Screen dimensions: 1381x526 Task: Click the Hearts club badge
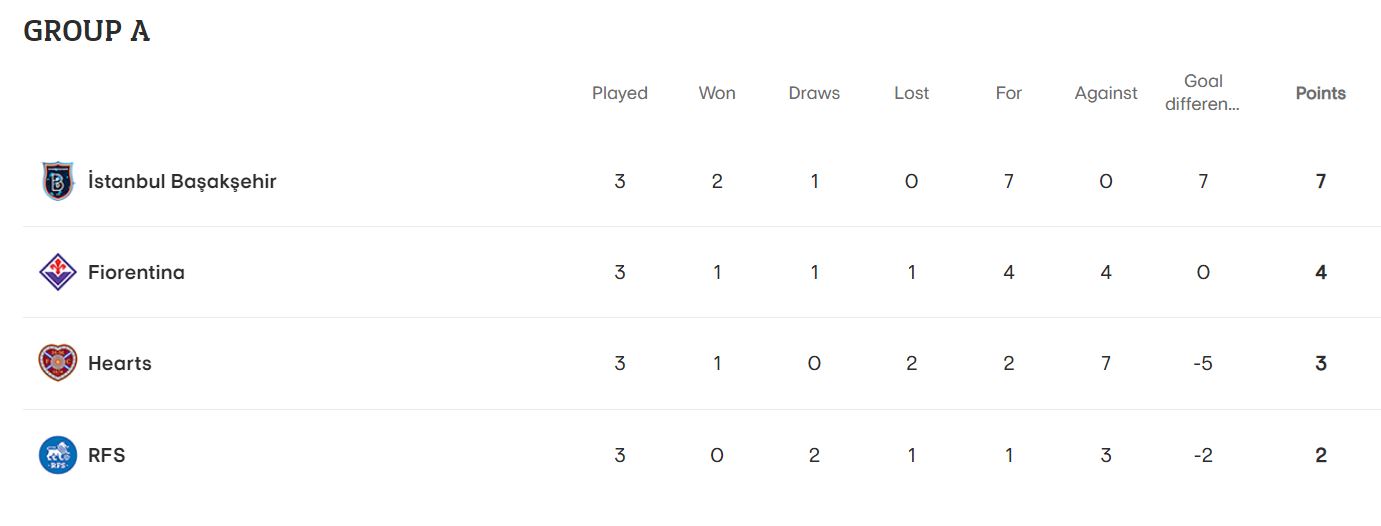(x=58, y=363)
